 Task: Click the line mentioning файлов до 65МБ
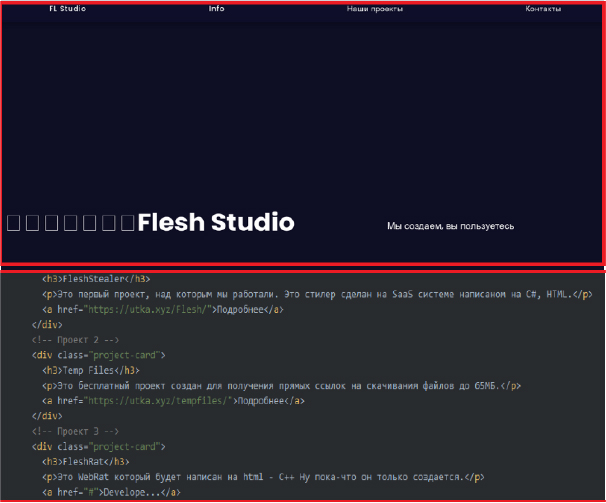[x=281, y=386]
